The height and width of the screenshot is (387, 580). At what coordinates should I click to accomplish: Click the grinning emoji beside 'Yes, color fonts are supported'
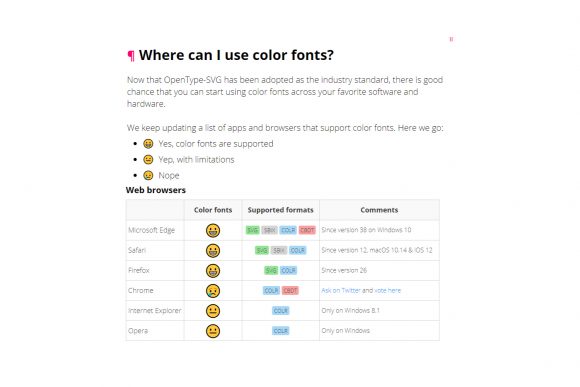coord(148,144)
